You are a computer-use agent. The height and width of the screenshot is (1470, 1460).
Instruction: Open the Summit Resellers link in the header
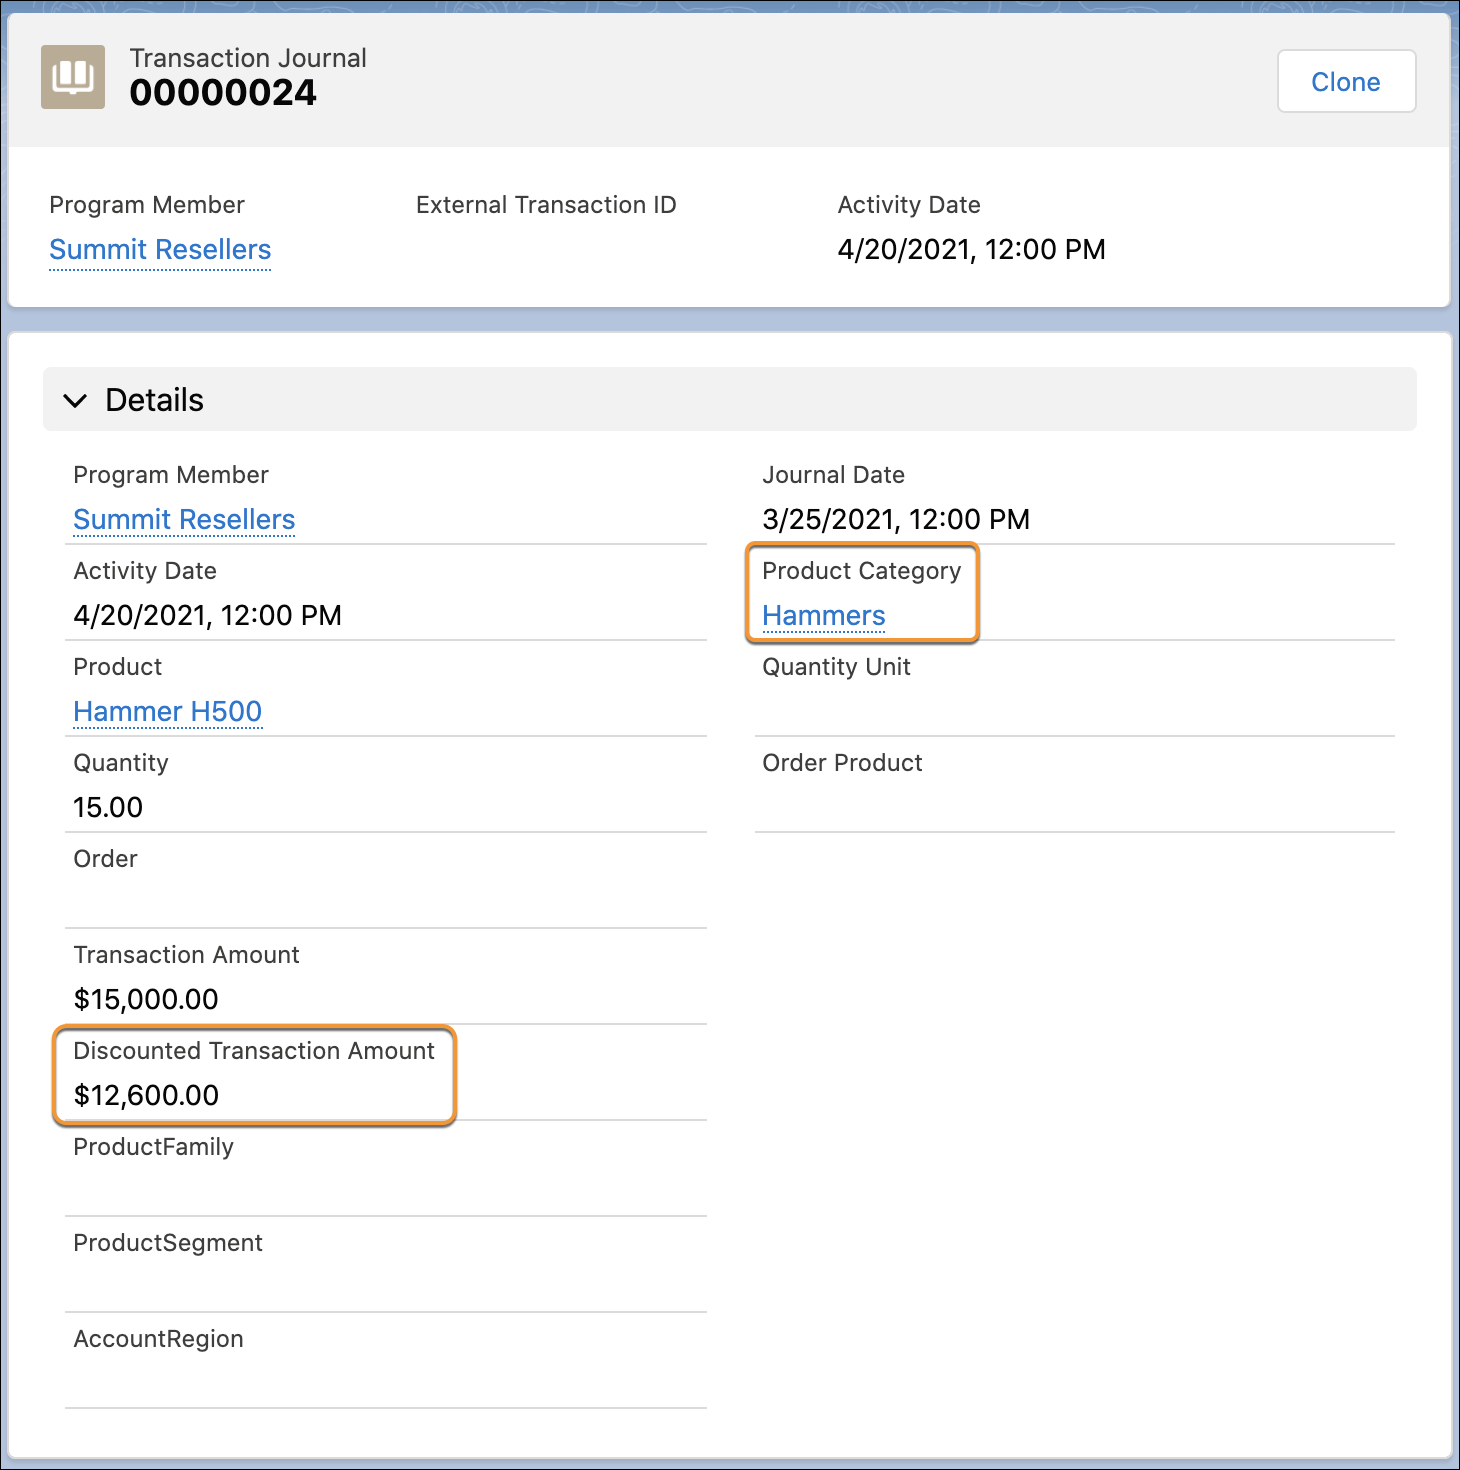coord(159,249)
